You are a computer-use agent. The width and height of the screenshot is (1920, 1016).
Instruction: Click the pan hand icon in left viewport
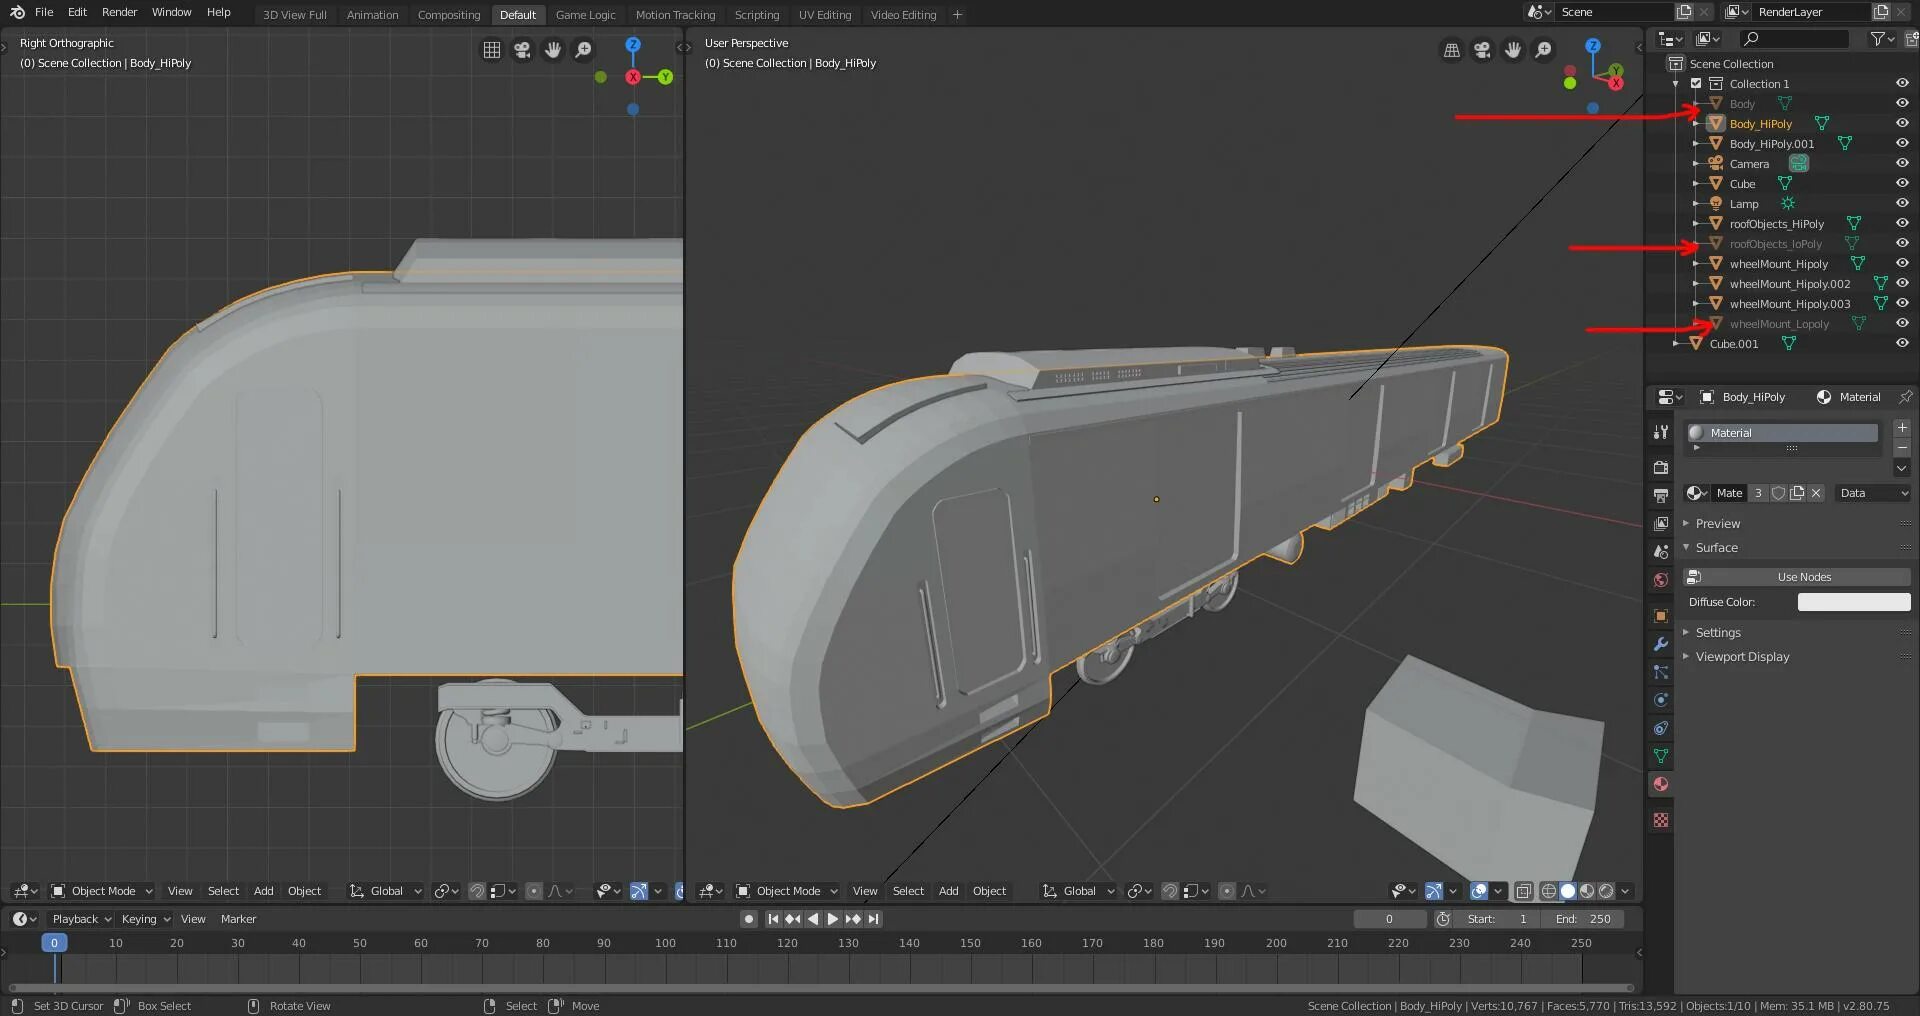(553, 50)
